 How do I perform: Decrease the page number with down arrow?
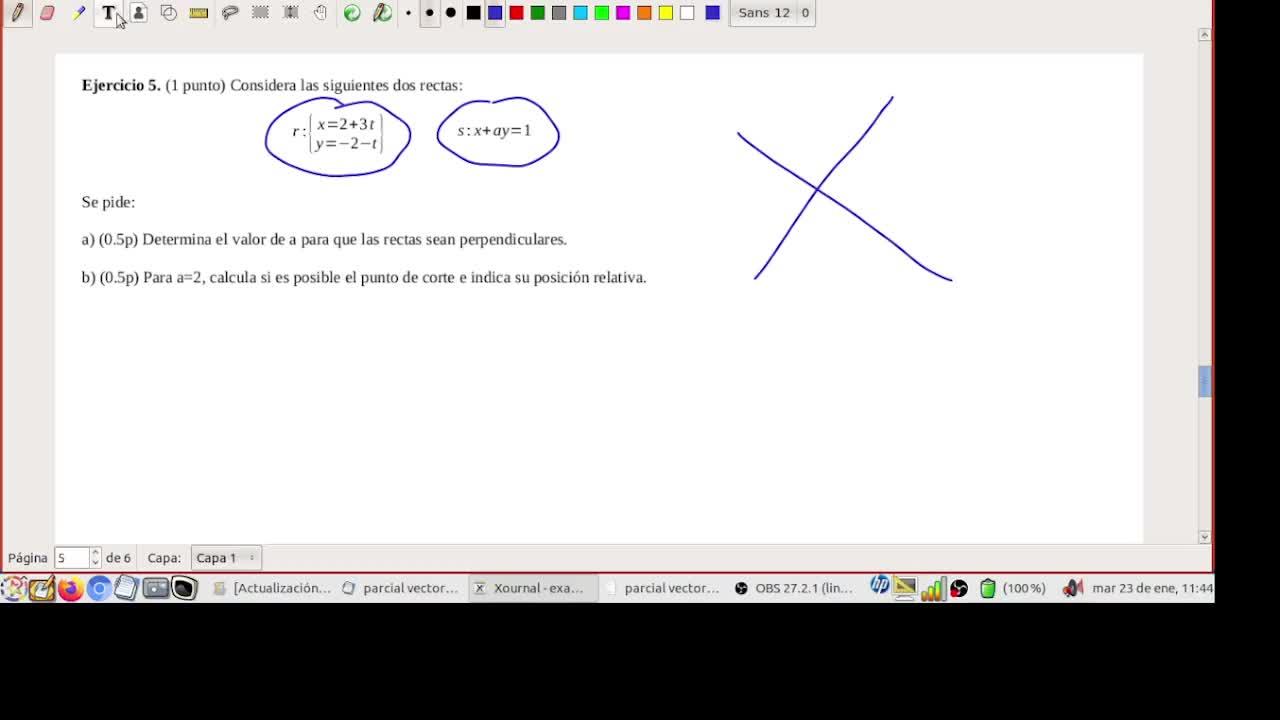(x=96, y=563)
